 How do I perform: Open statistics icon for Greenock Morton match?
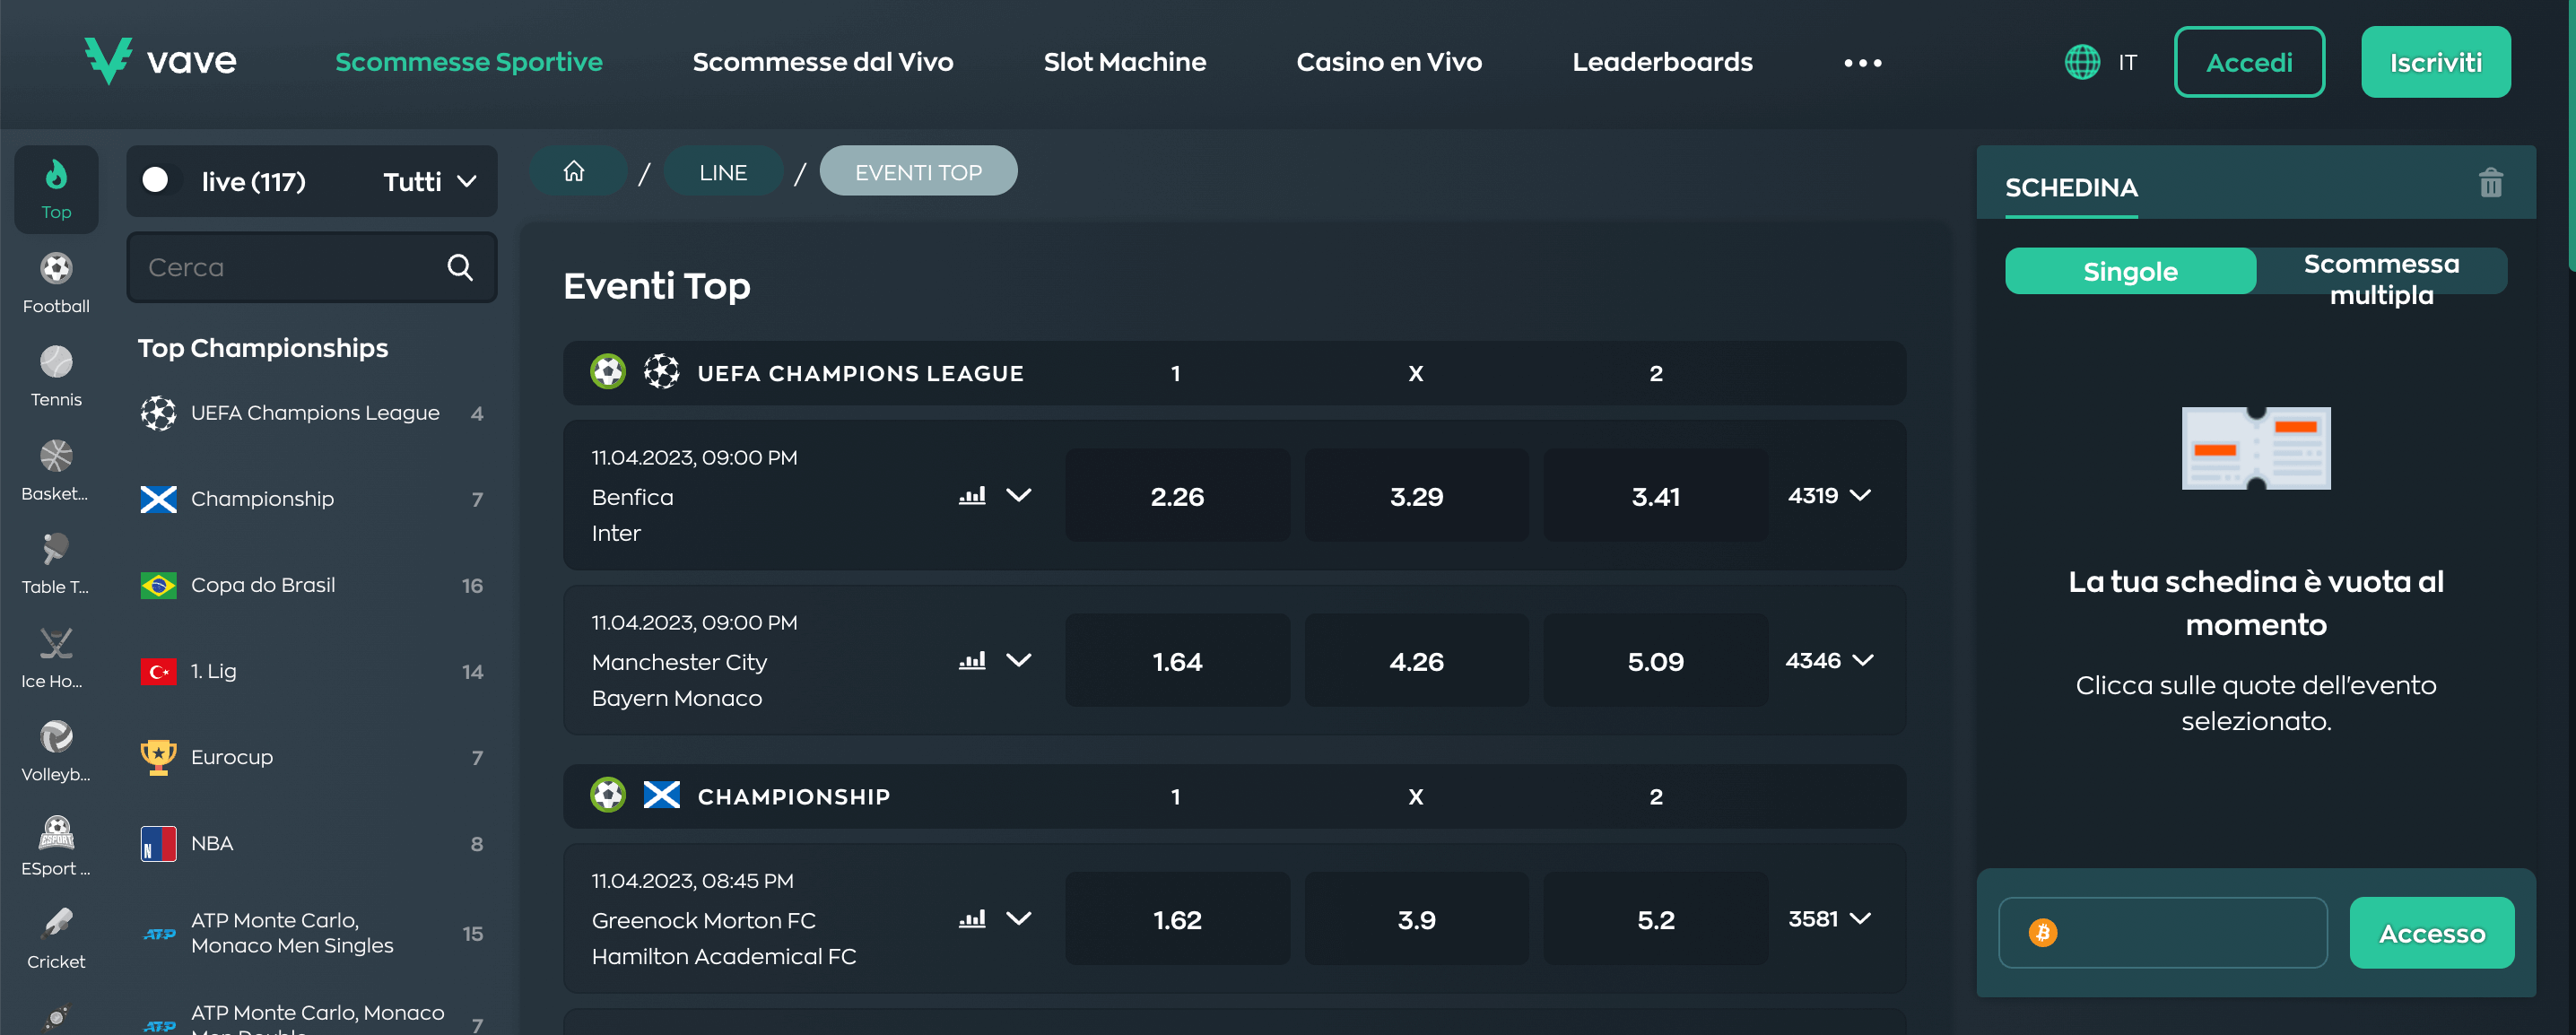(972, 918)
